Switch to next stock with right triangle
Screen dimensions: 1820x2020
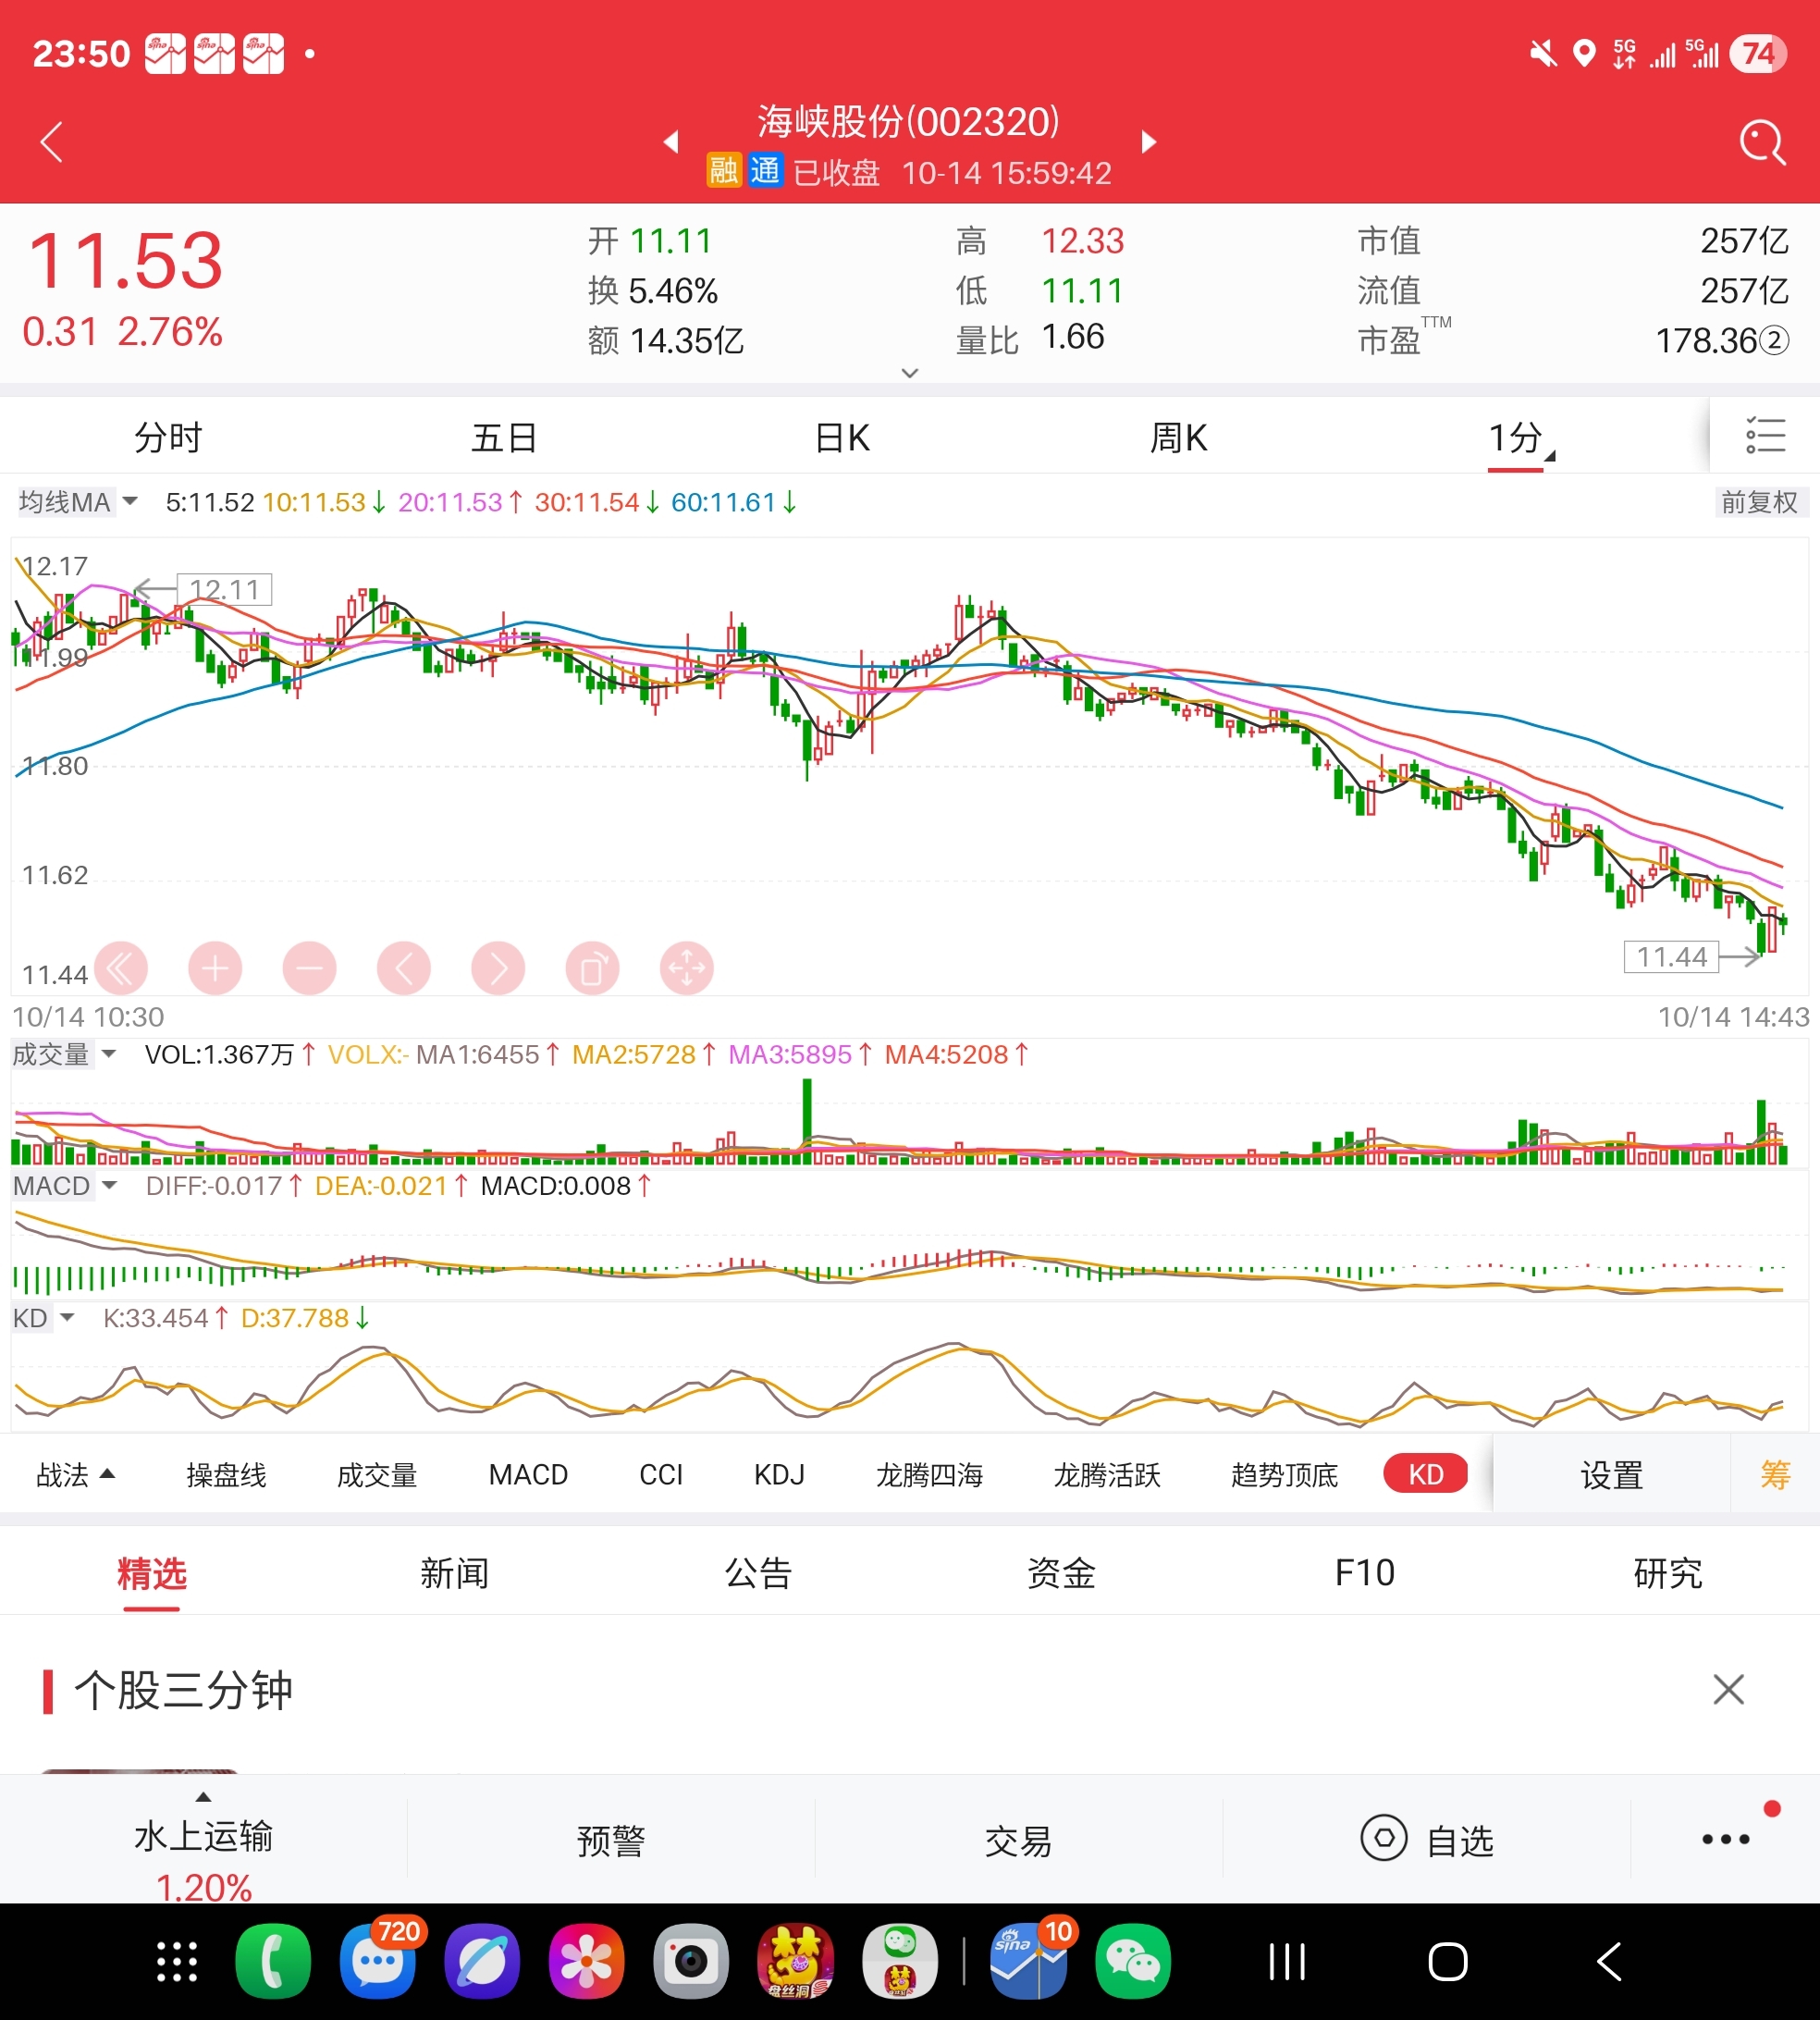point(1149,142)
